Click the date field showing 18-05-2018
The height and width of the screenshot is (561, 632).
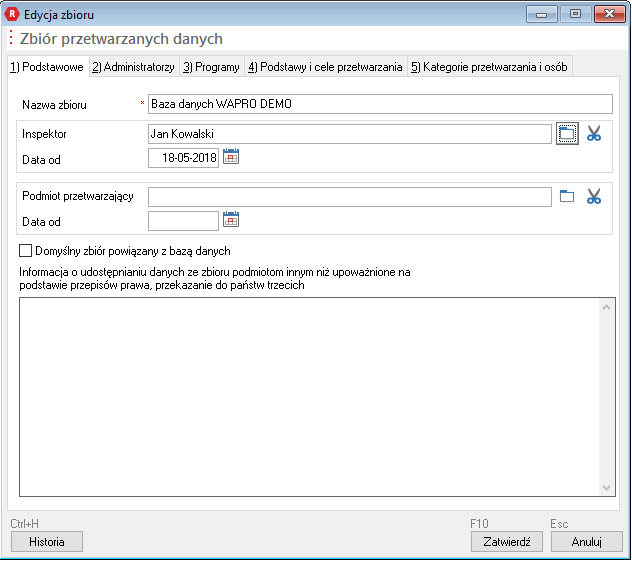click(183, 158)
